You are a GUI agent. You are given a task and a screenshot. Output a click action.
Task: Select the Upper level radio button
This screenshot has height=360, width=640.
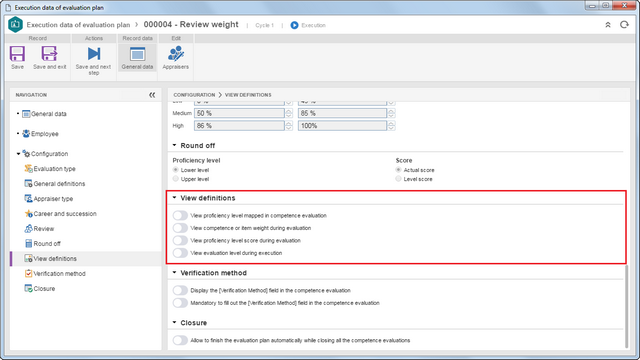[176, 179]
